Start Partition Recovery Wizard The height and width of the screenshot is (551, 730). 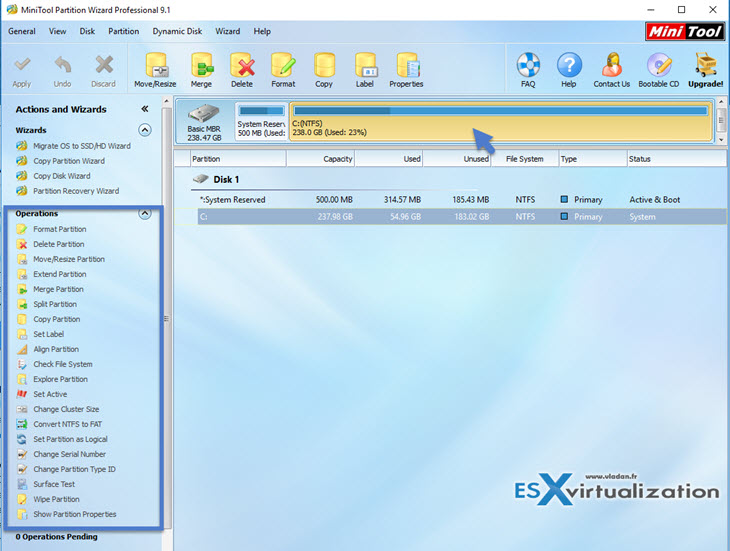(x=68, y=191)
